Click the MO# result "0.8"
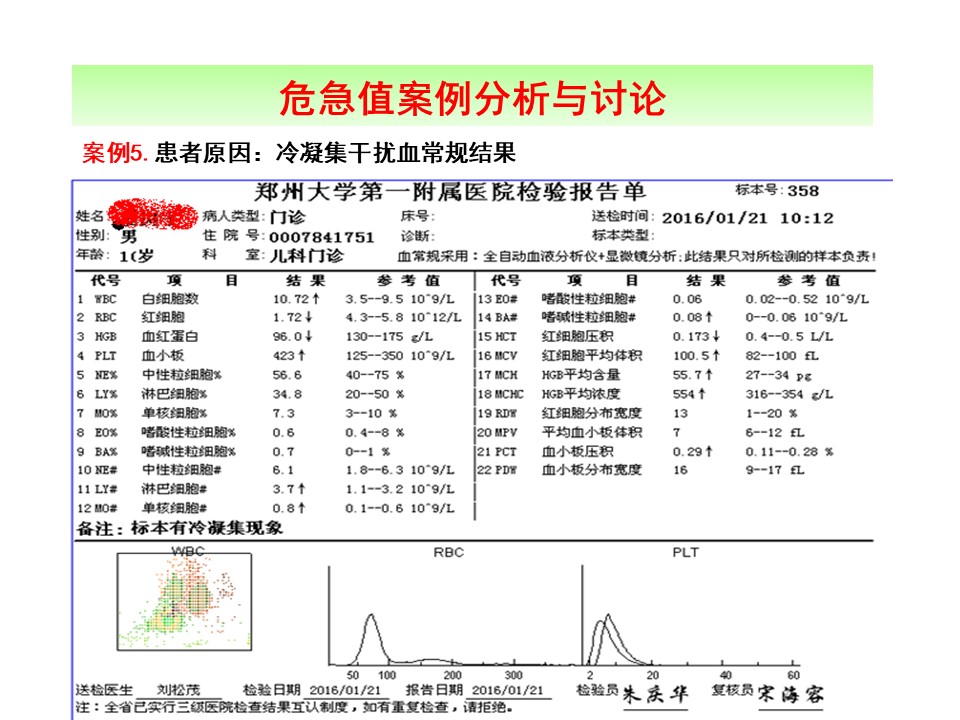The image size is (960, 720). point(283,508)
